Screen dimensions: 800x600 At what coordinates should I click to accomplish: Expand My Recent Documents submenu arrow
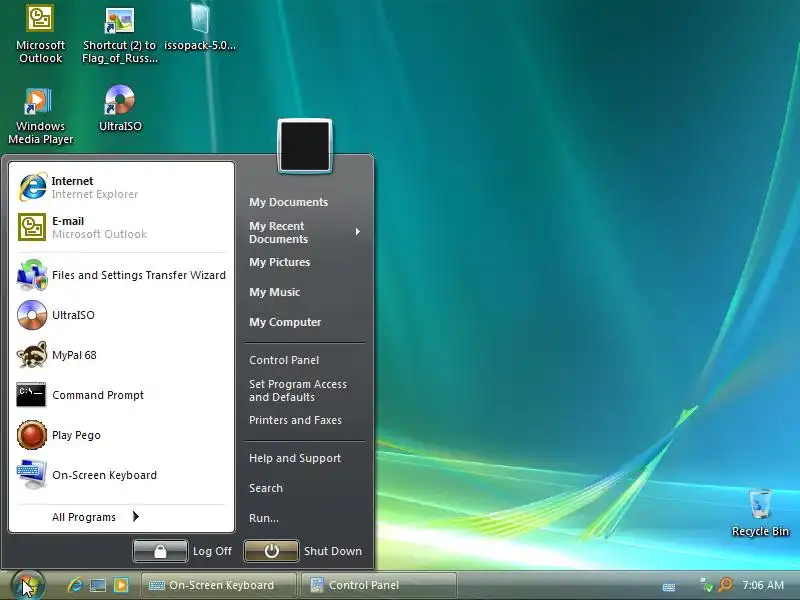click(x=358, y=232)
